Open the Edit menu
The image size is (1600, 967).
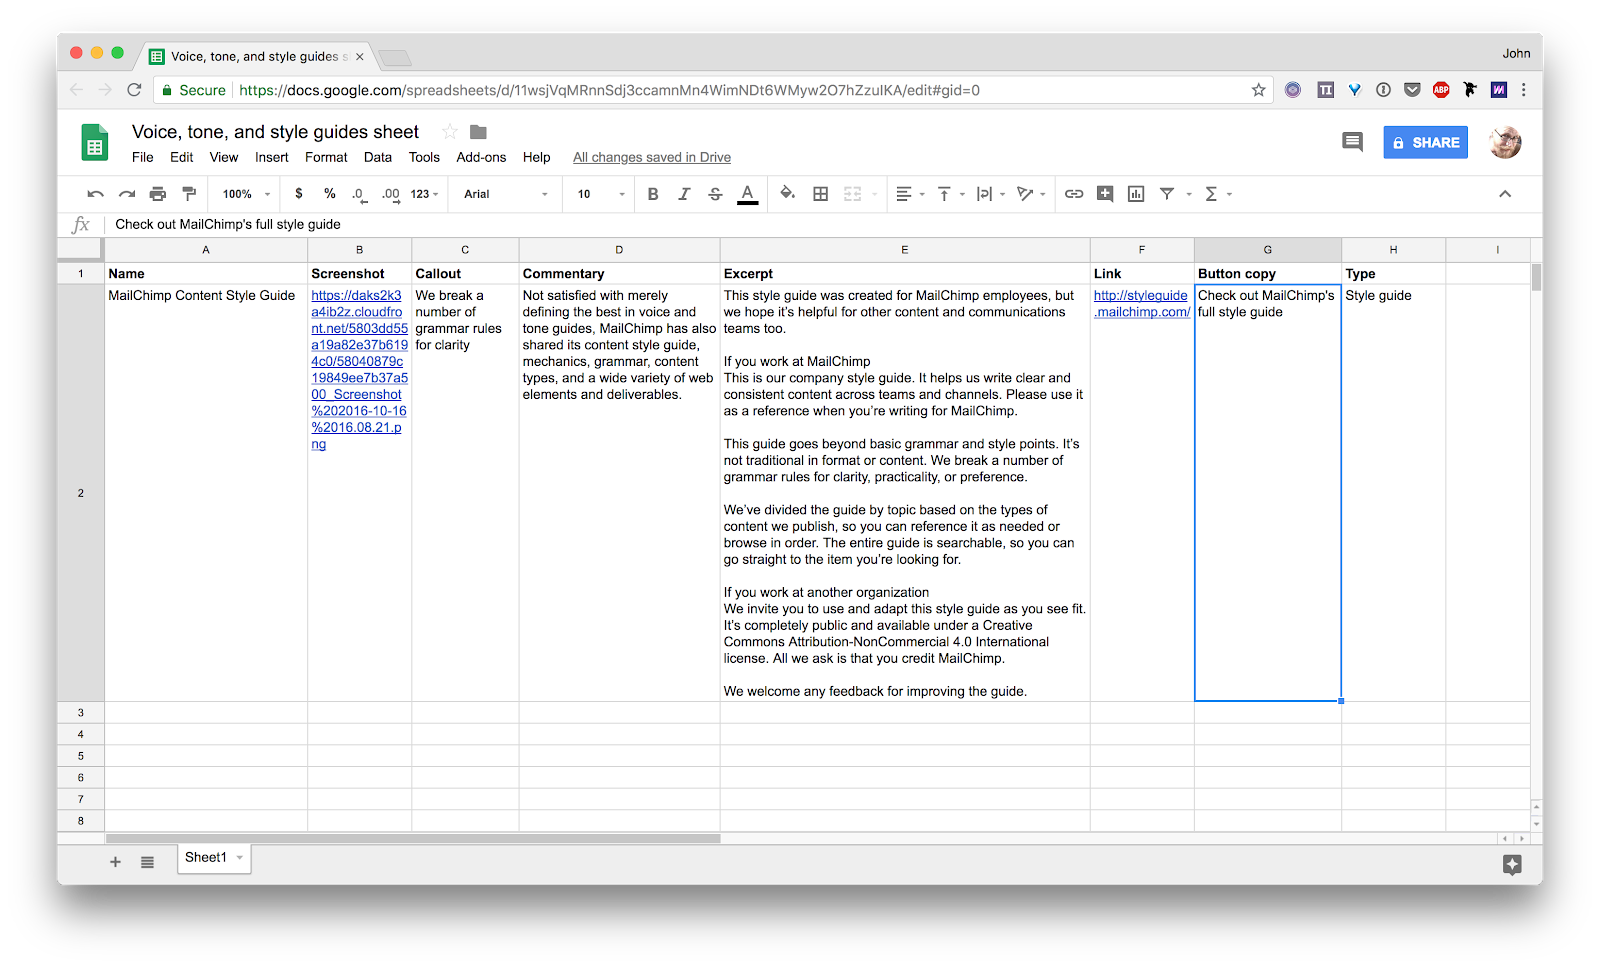(x=181, y=157)
